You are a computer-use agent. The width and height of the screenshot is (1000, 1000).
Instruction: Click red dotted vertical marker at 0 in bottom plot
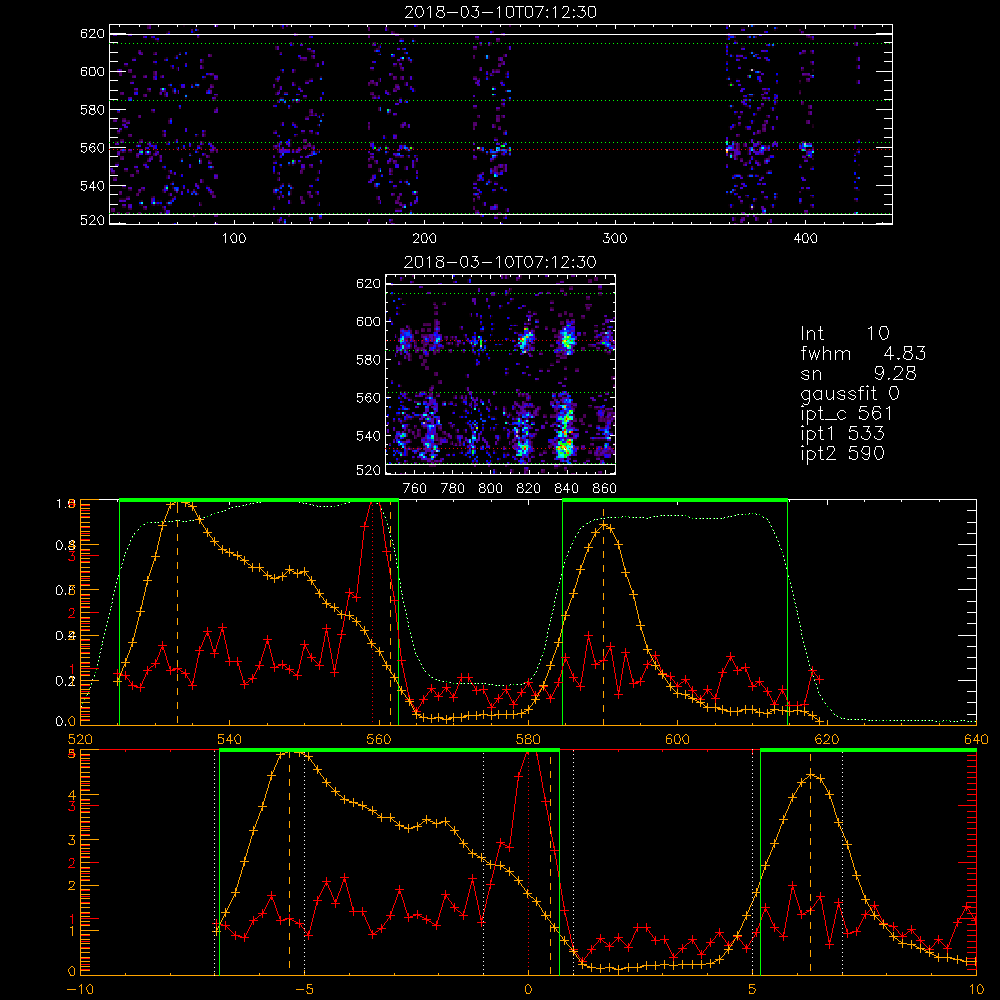tap(528, 864)
